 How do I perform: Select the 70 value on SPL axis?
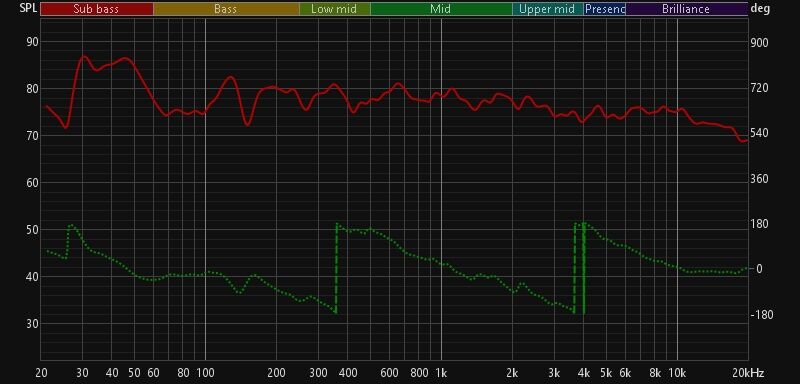pyautogui.click(x=32, y=136)
